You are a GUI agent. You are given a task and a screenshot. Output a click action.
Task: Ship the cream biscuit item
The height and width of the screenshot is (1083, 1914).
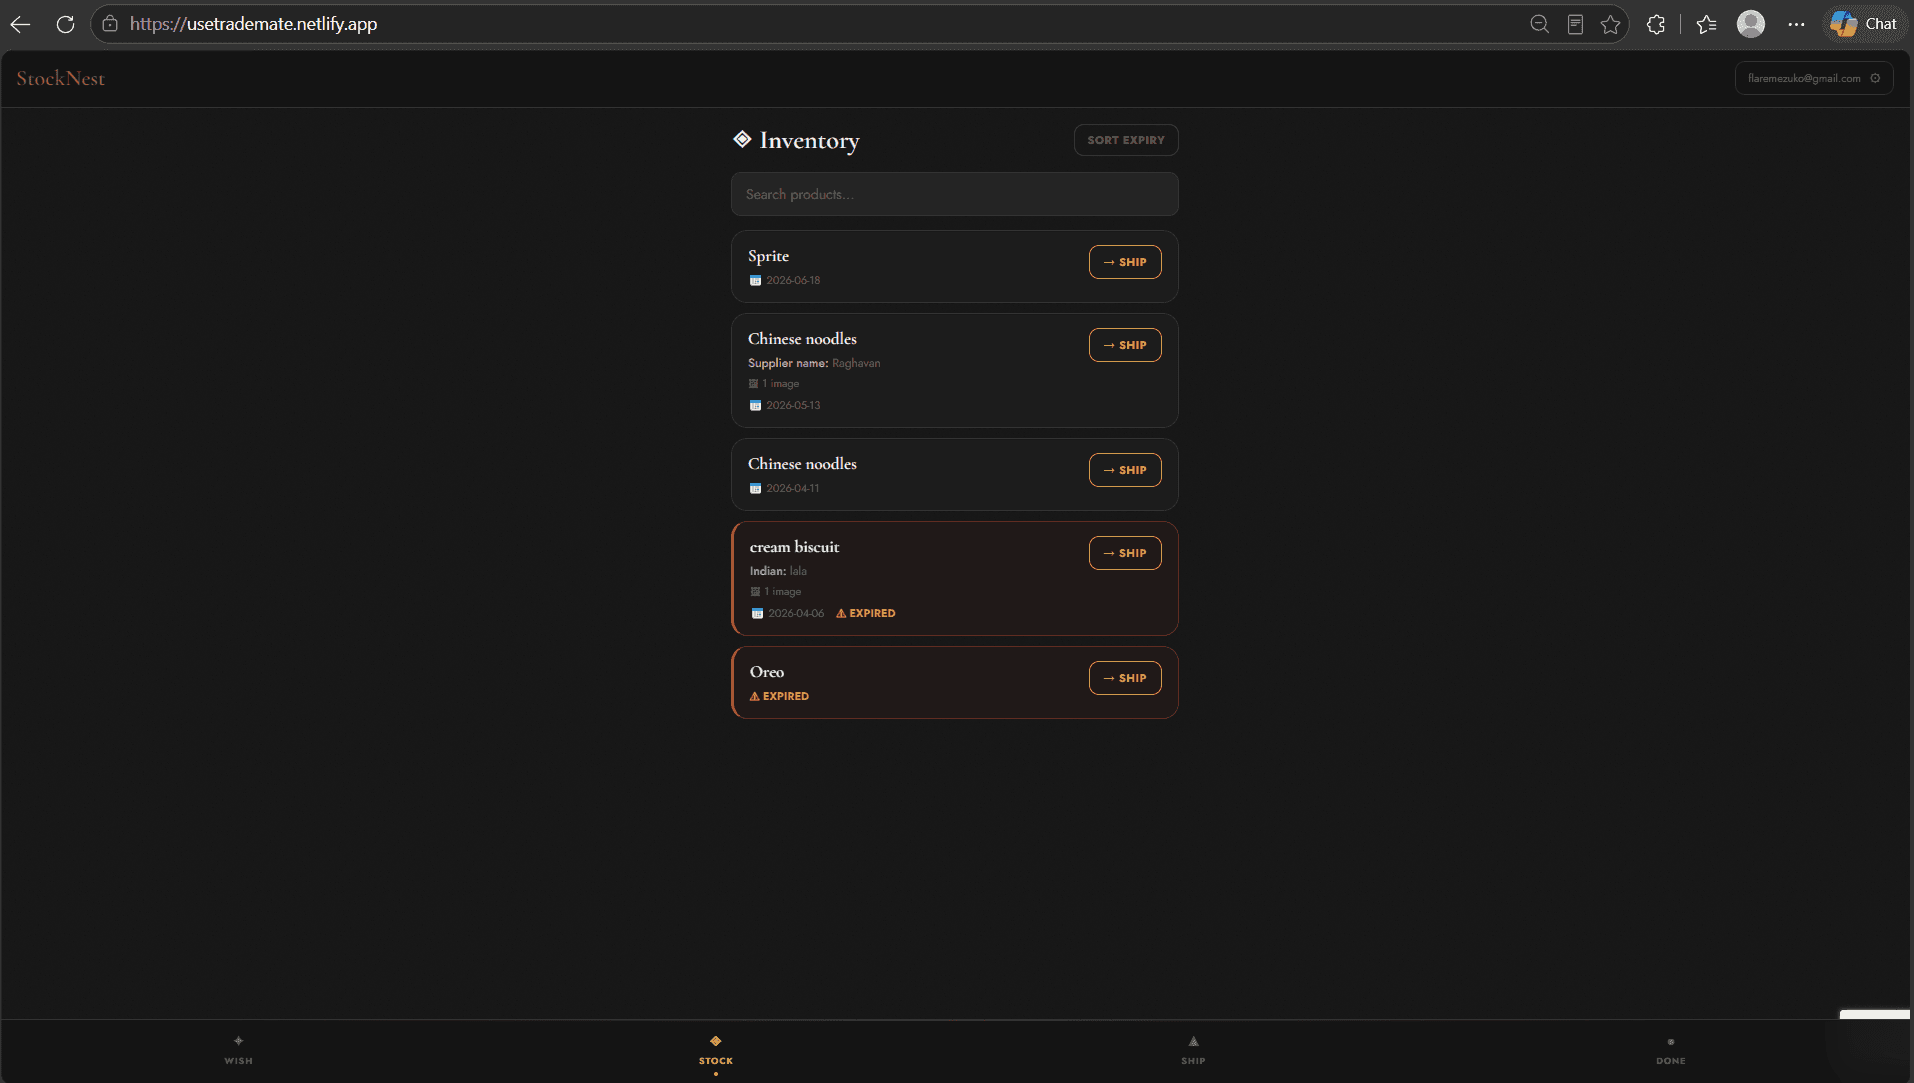click(x=1125, y=553)
